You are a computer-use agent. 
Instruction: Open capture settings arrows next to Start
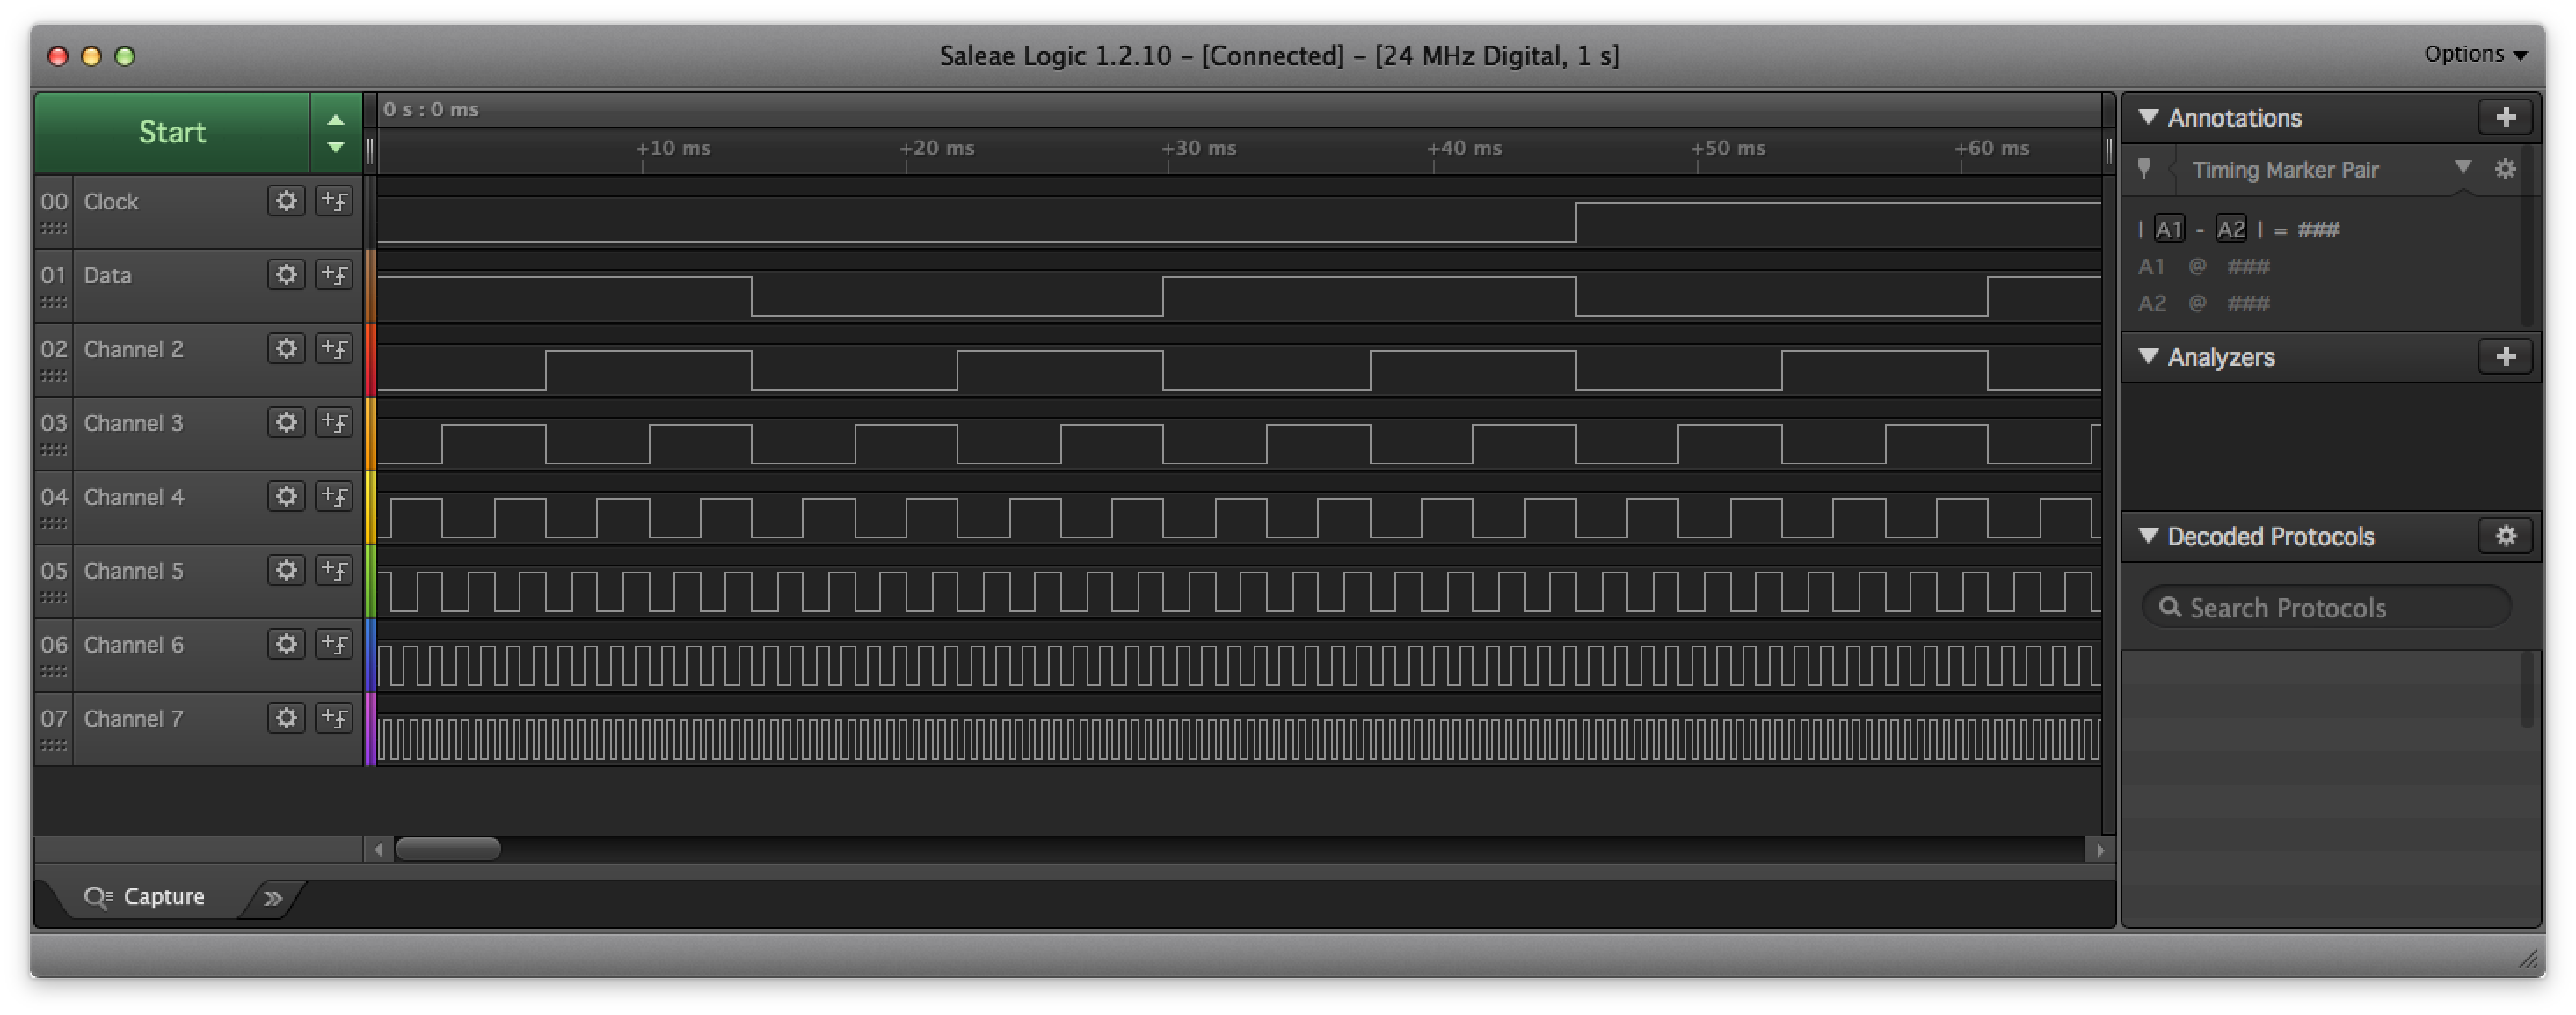pyautogui.click(x=336, y=133)
